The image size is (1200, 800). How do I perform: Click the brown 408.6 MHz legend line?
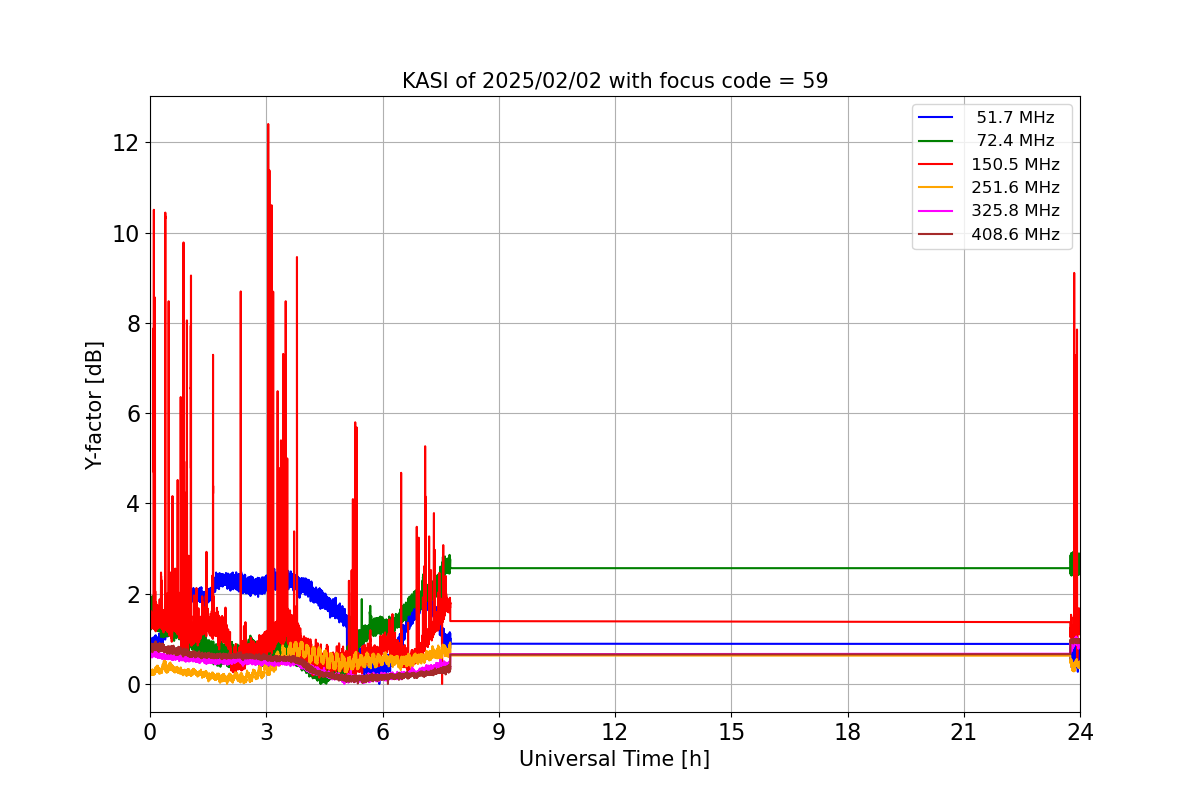pyautogui.click(x=935, y=235)
